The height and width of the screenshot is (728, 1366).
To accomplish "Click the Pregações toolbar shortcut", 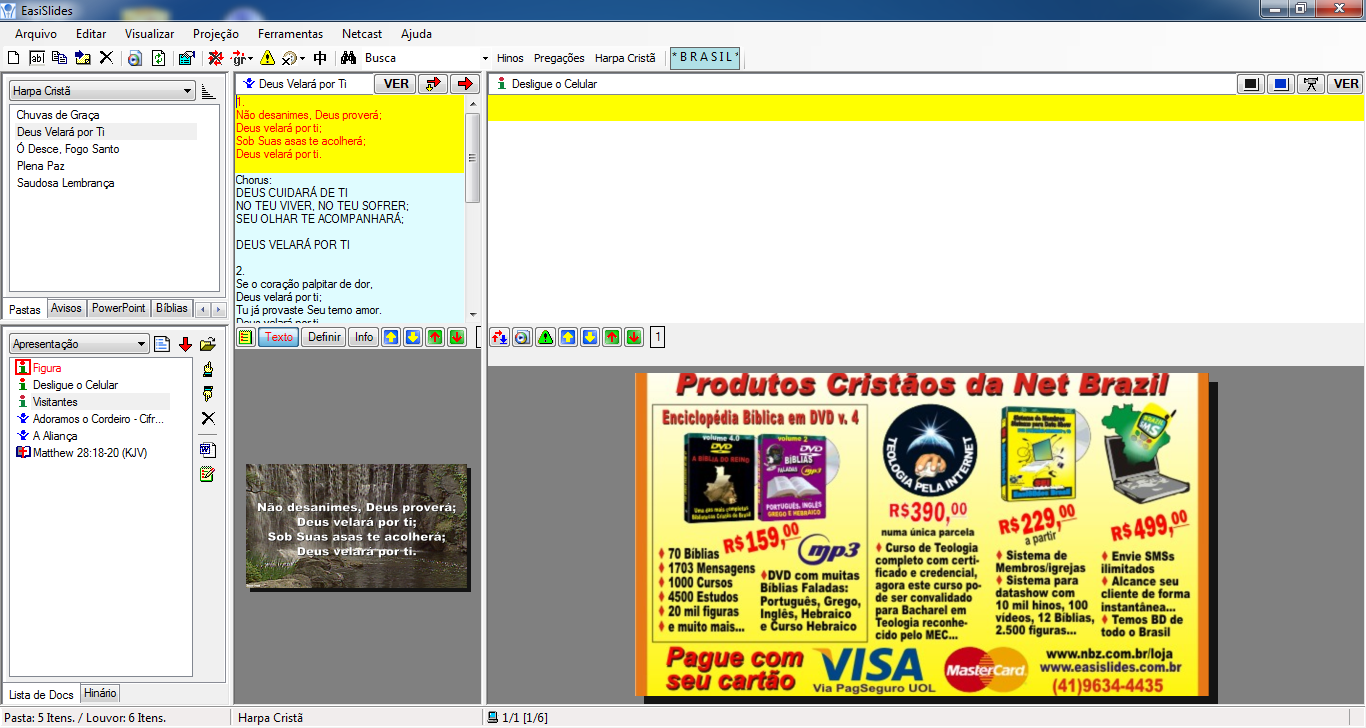I will 559,58.
